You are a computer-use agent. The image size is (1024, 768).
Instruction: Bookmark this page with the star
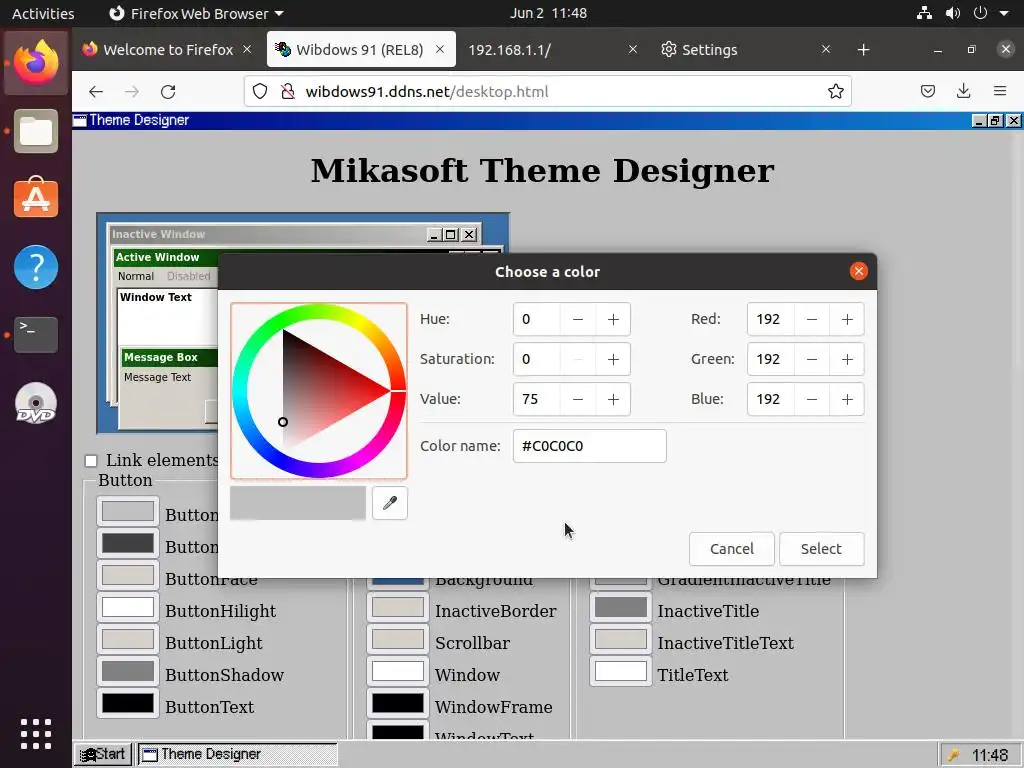(835, 91)
